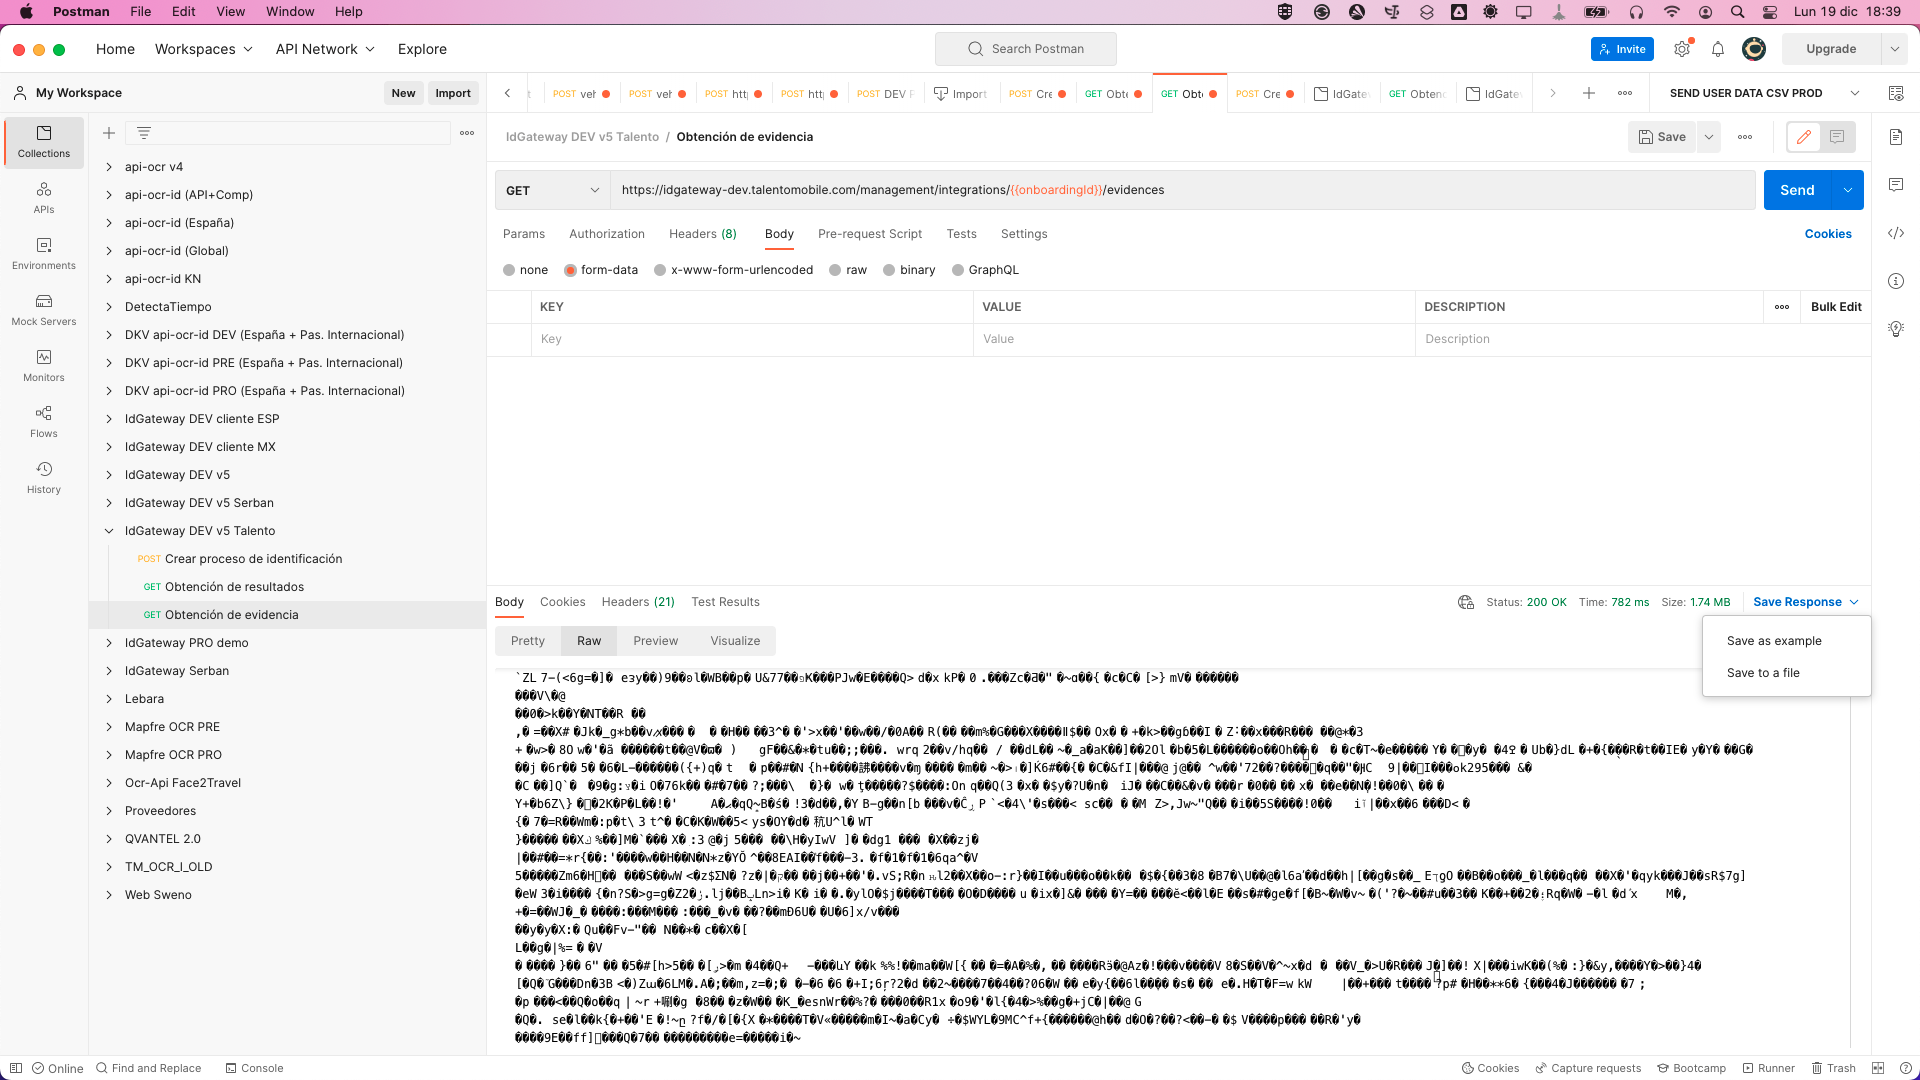The width and height of the screenshot is (1920, 1080).
Task: Click the pencil edit mode icon
Action: coord(1803,137)
